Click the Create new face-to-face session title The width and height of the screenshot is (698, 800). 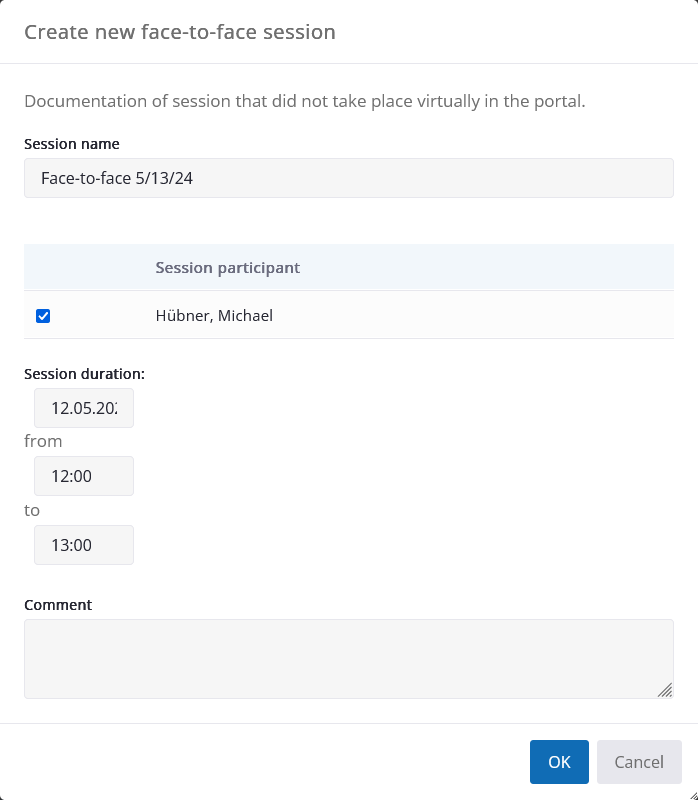click(180, 32)
